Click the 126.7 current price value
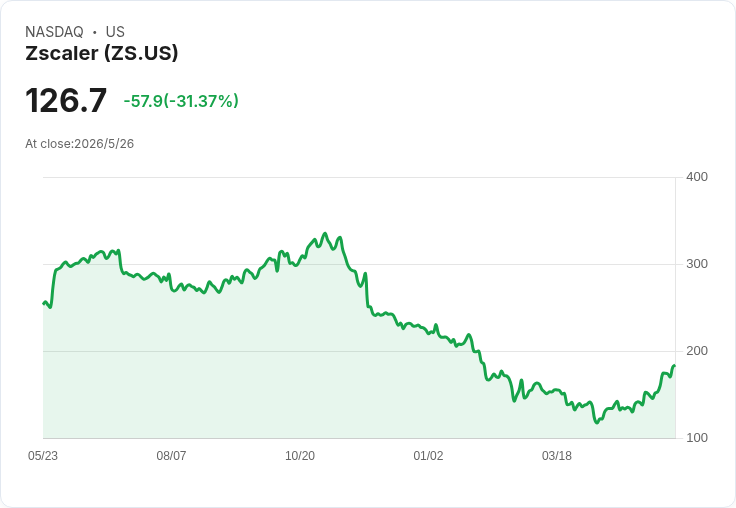Screen dimensions: 736x508 (66, 100)
